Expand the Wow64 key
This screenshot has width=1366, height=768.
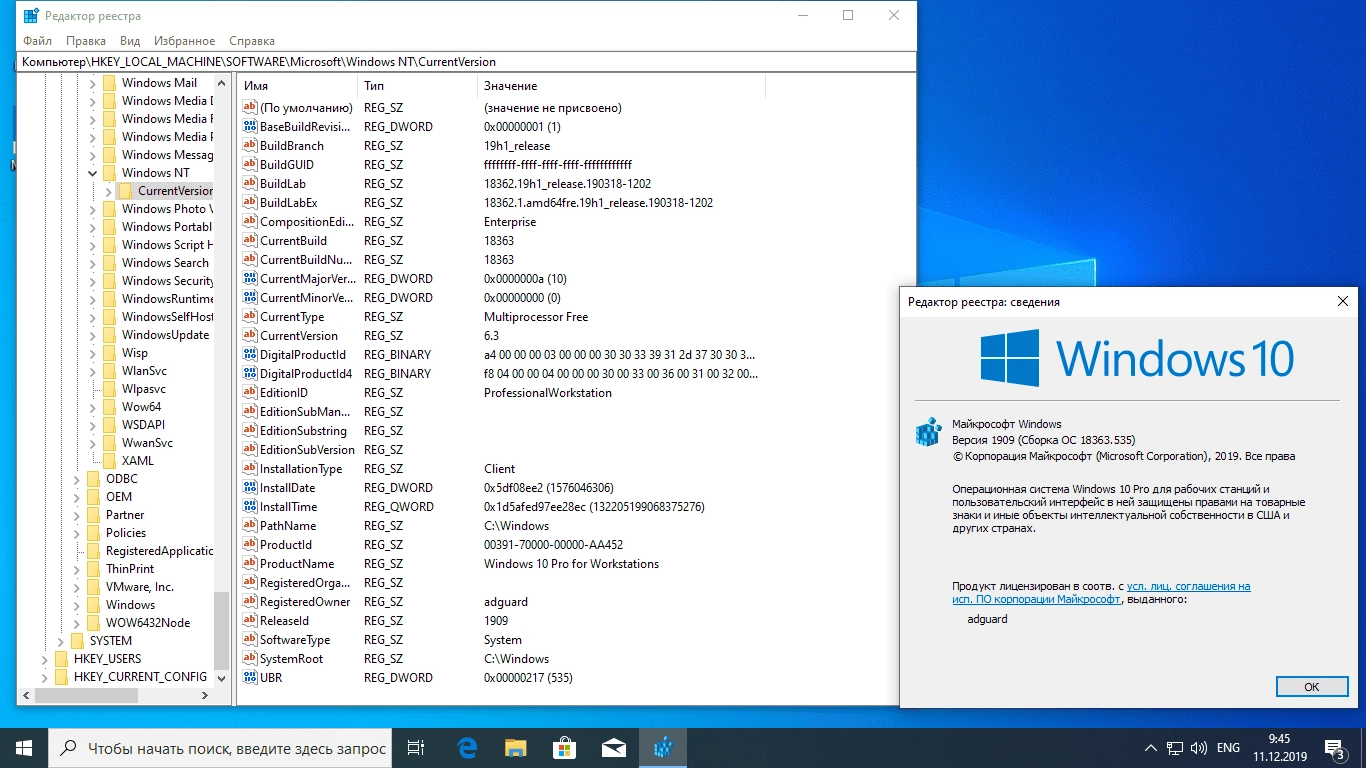93,407
